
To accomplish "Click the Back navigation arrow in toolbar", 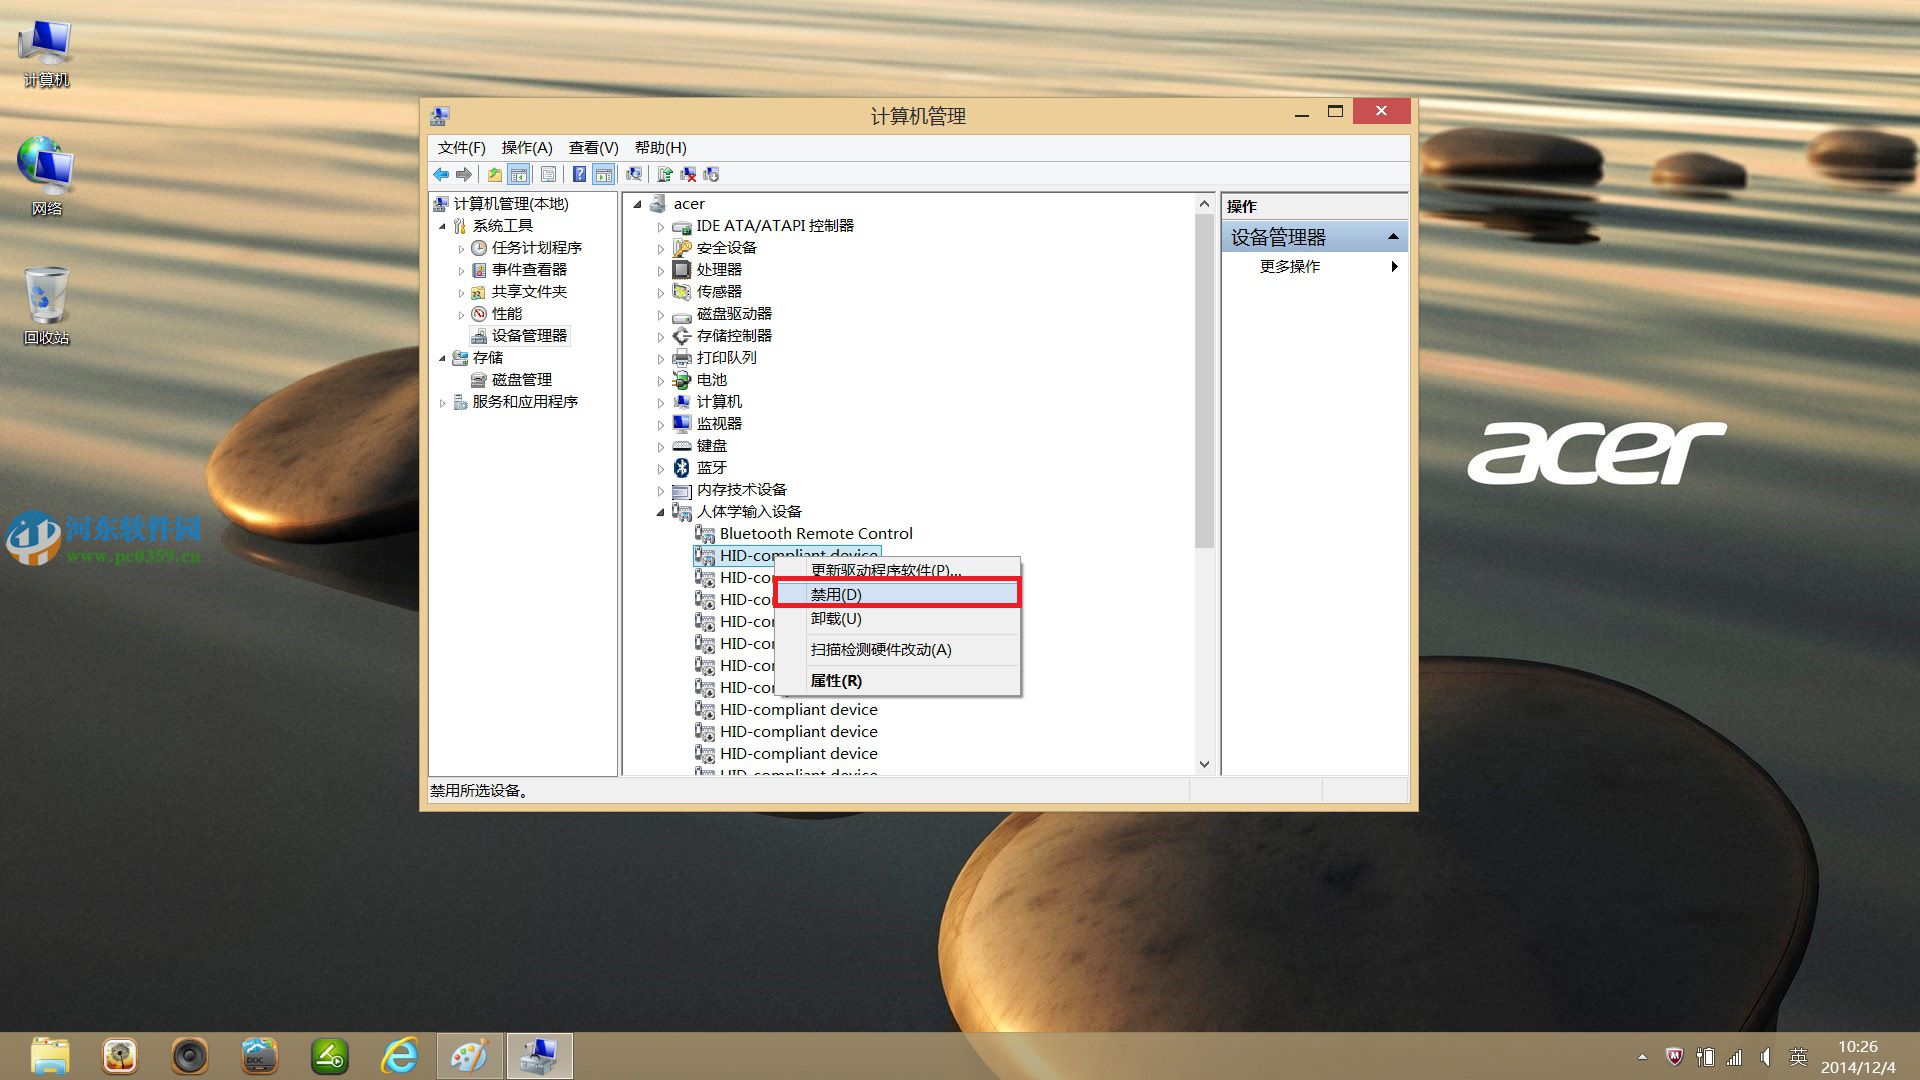I will 441,174.
